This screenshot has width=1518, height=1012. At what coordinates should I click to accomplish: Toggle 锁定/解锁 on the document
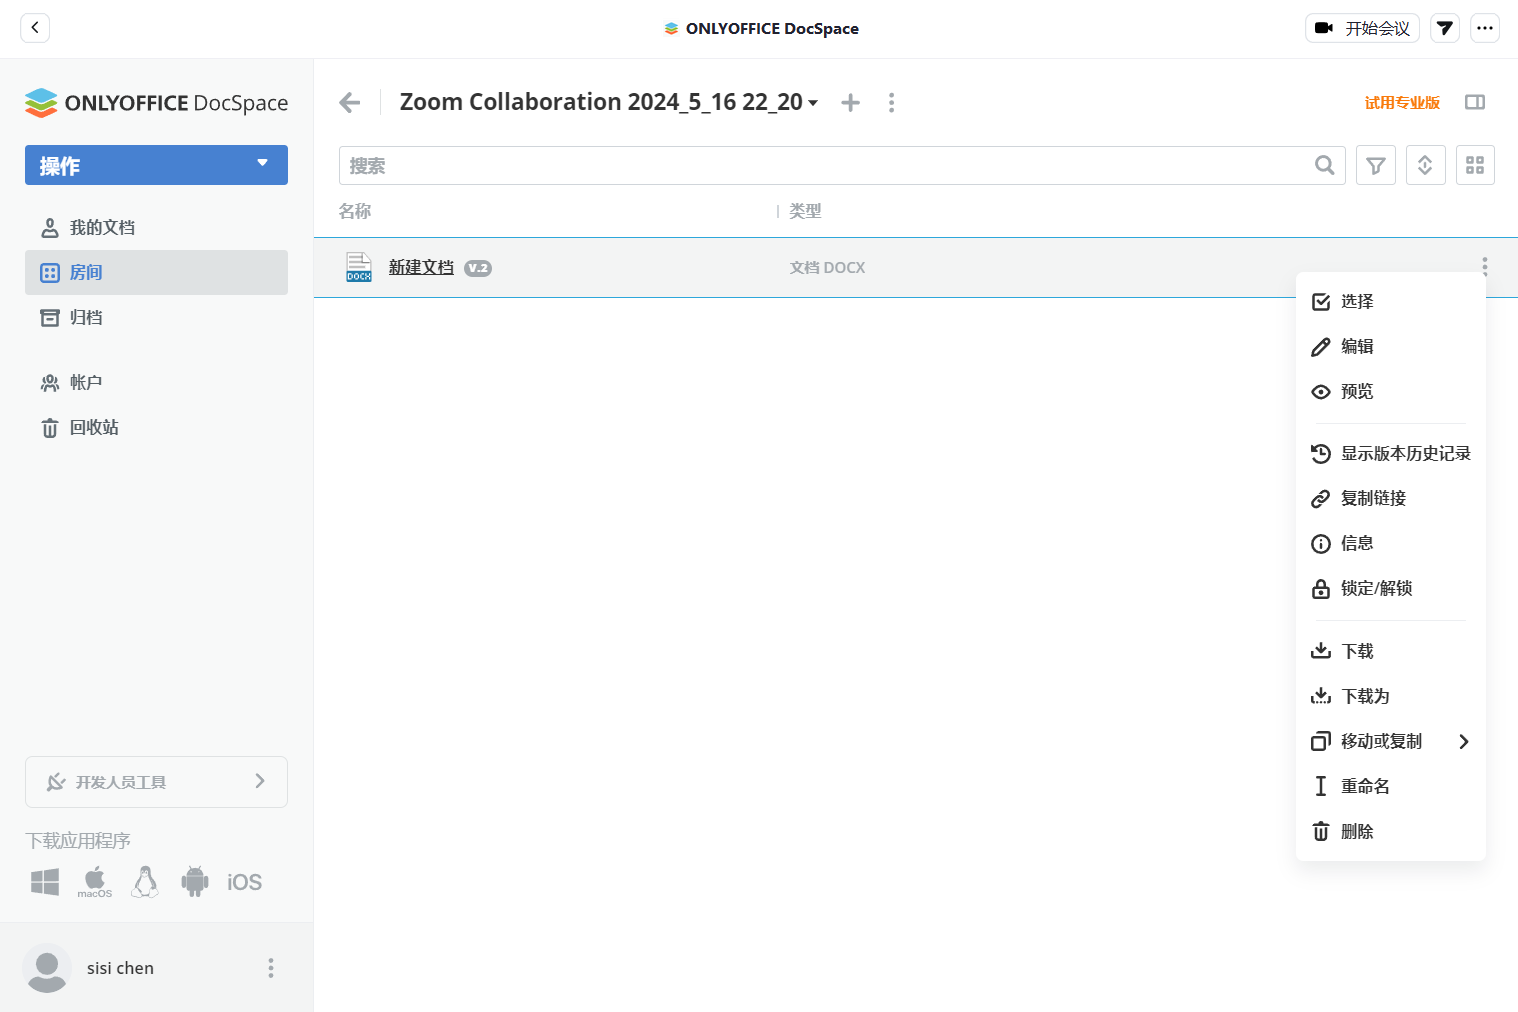1377,588
